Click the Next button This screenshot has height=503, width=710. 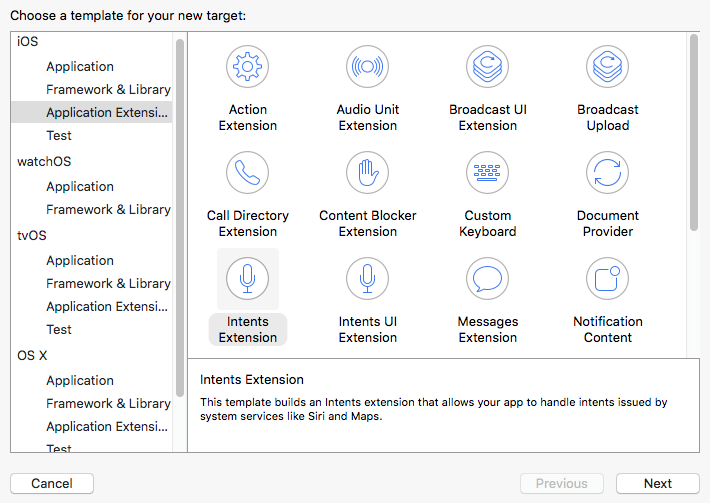tap(657, 484)
